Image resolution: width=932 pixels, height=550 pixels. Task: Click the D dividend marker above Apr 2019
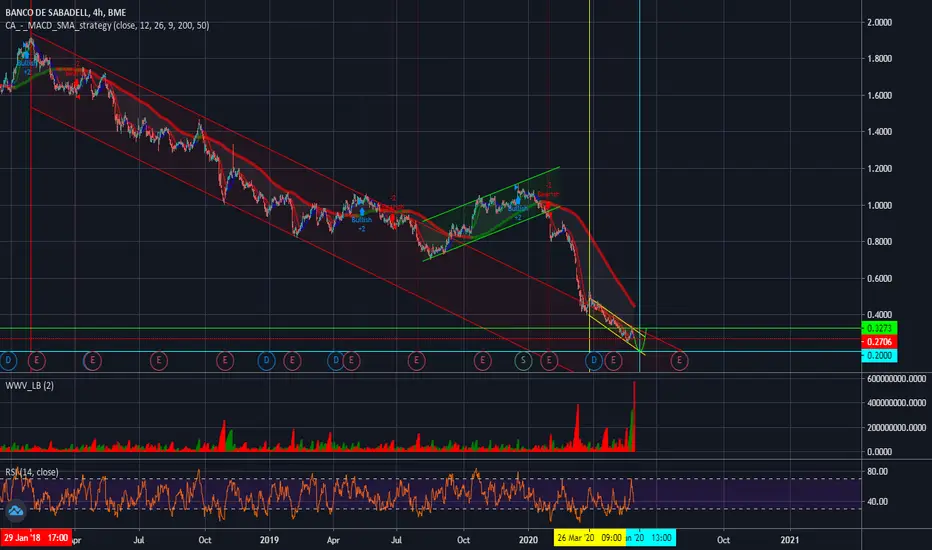coord(336,360)
